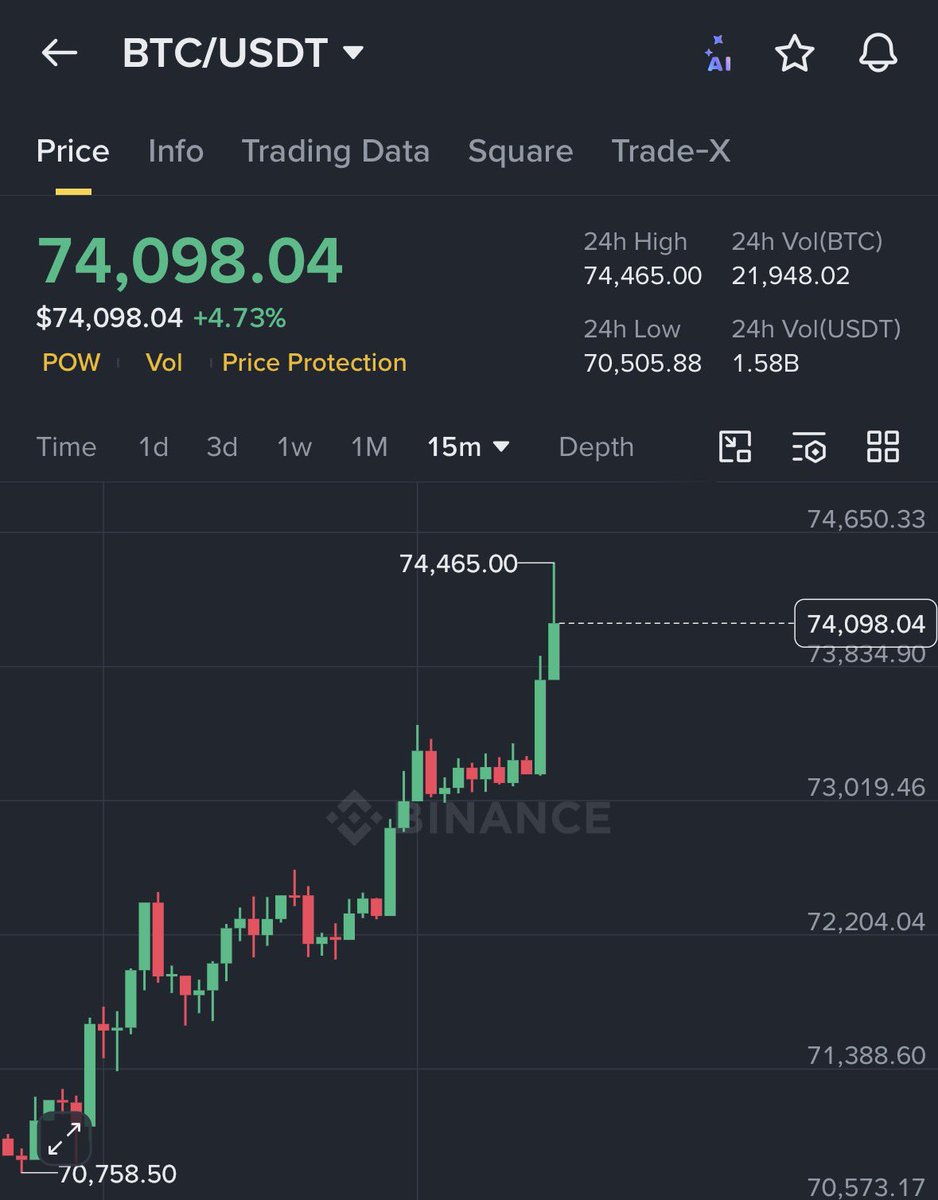Toggle the 1d timeframe

(153, 447)
